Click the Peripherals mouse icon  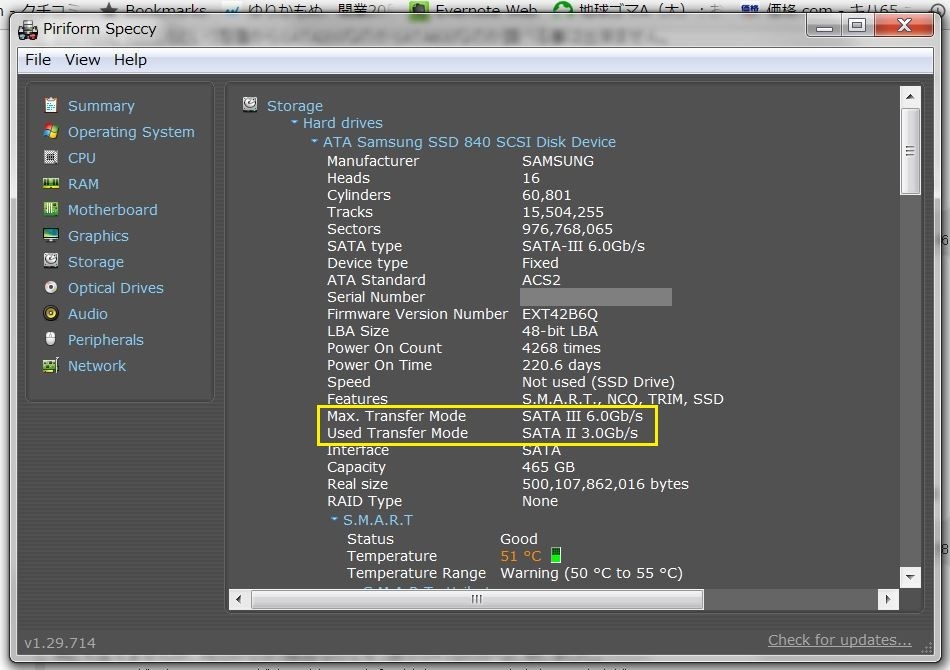tap(51, 339)
